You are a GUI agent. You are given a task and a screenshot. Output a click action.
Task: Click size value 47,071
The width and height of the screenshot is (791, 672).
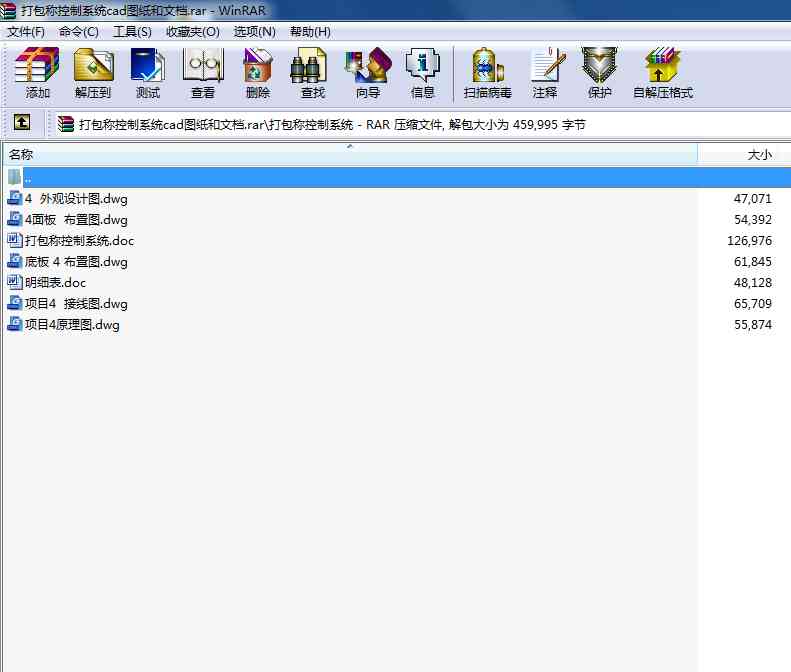pyautogui.click(x=753, y=198)
